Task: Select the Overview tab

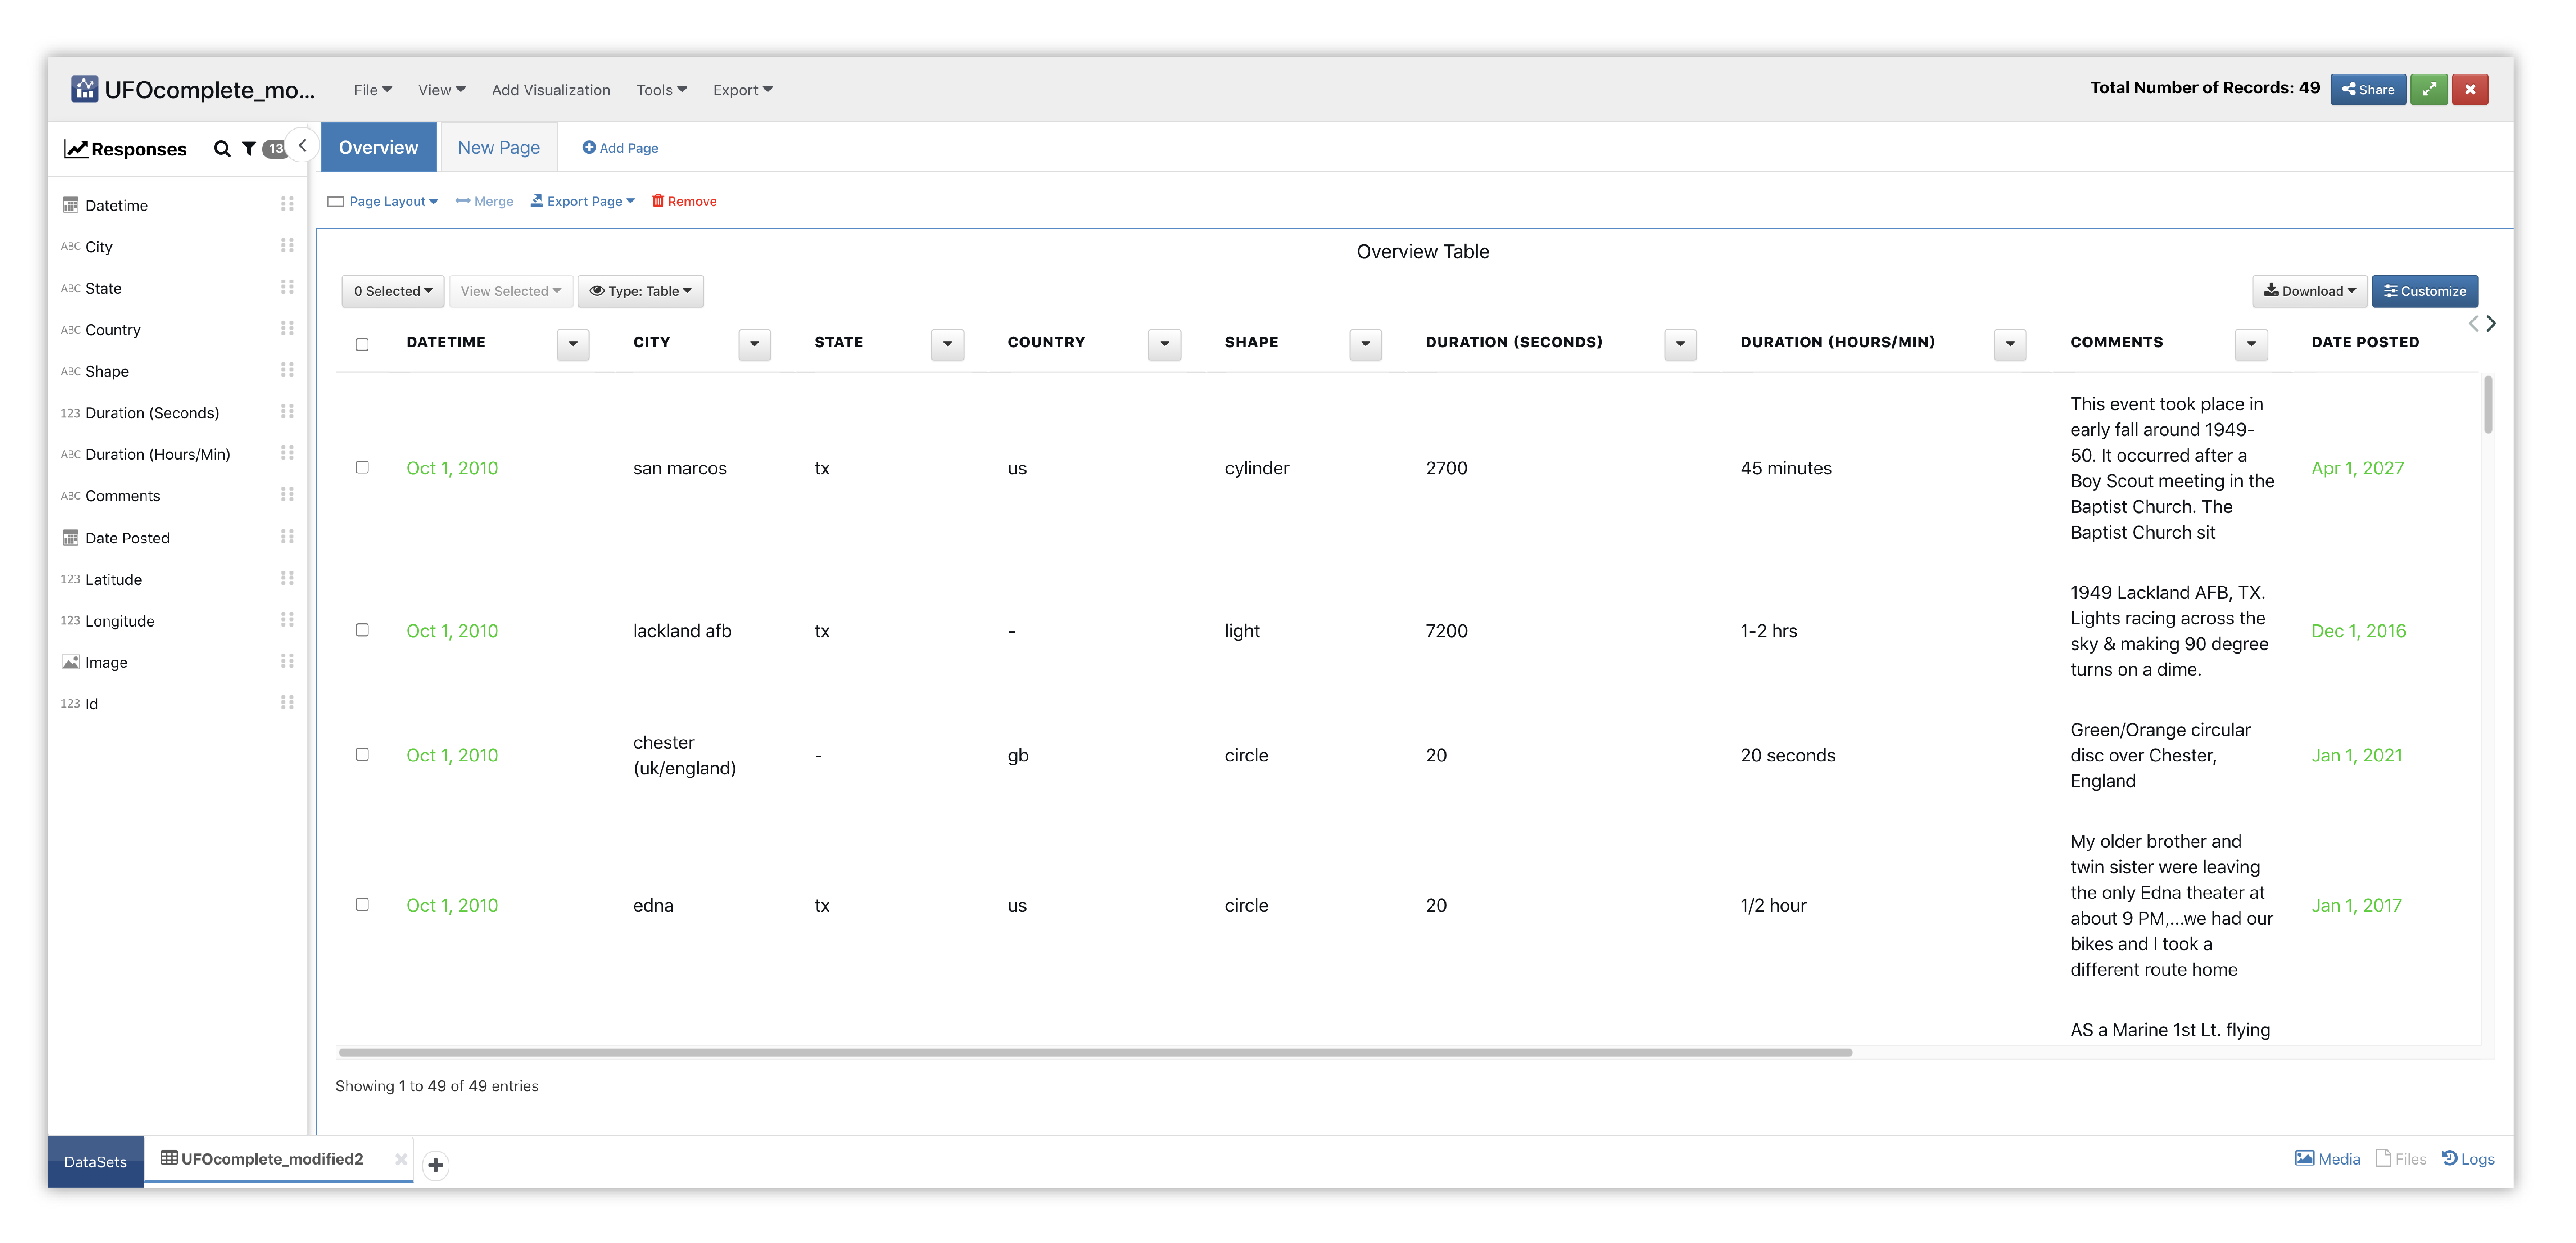Action: coord(378,147)
